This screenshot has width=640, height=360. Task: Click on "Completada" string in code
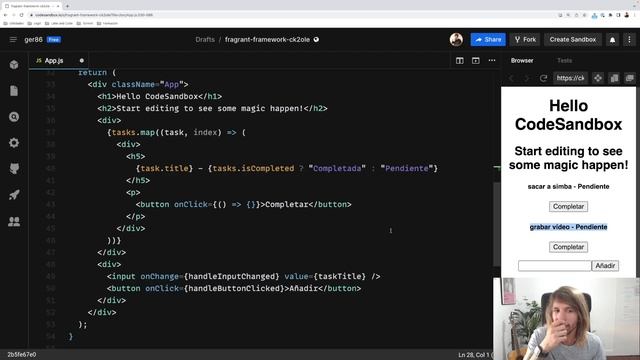click(x=337, y=168)
